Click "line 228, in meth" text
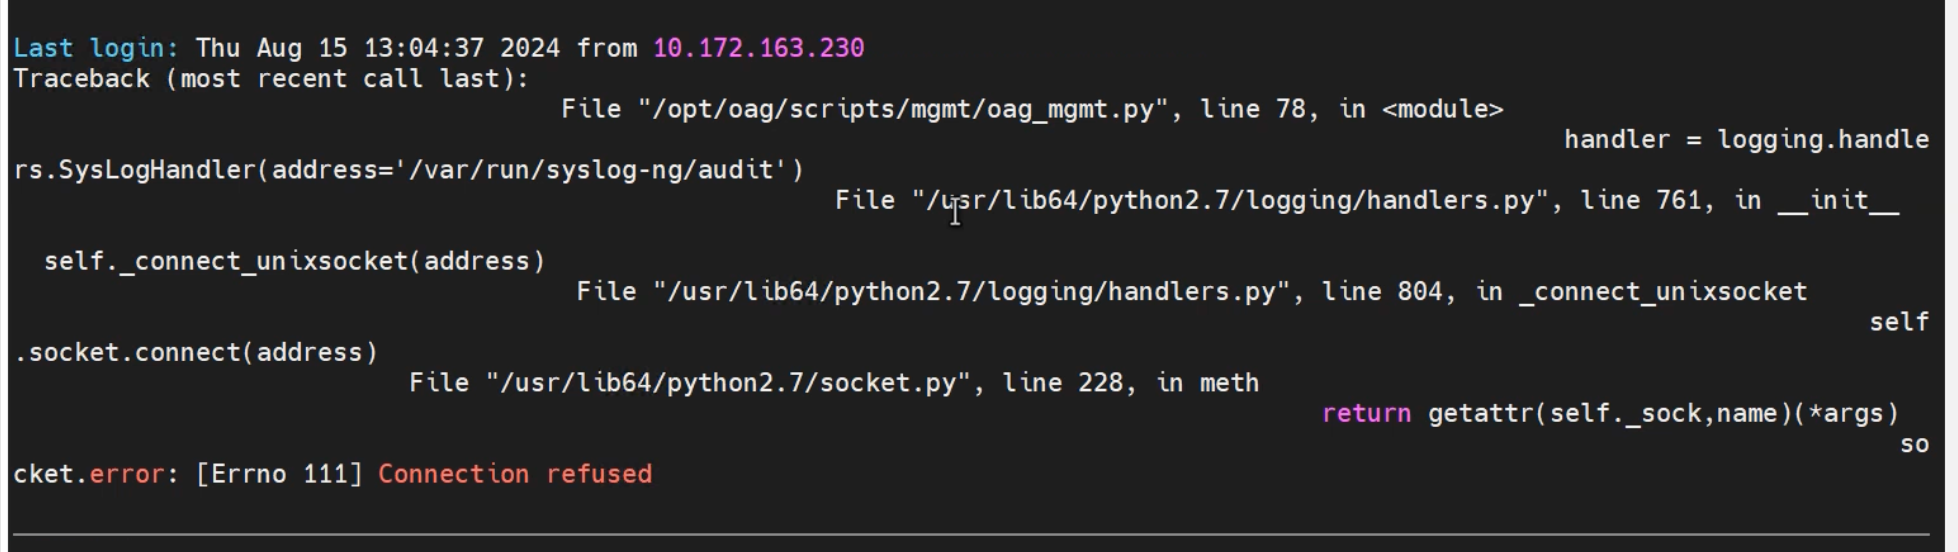1958x552 pixels. point(1131,383)
